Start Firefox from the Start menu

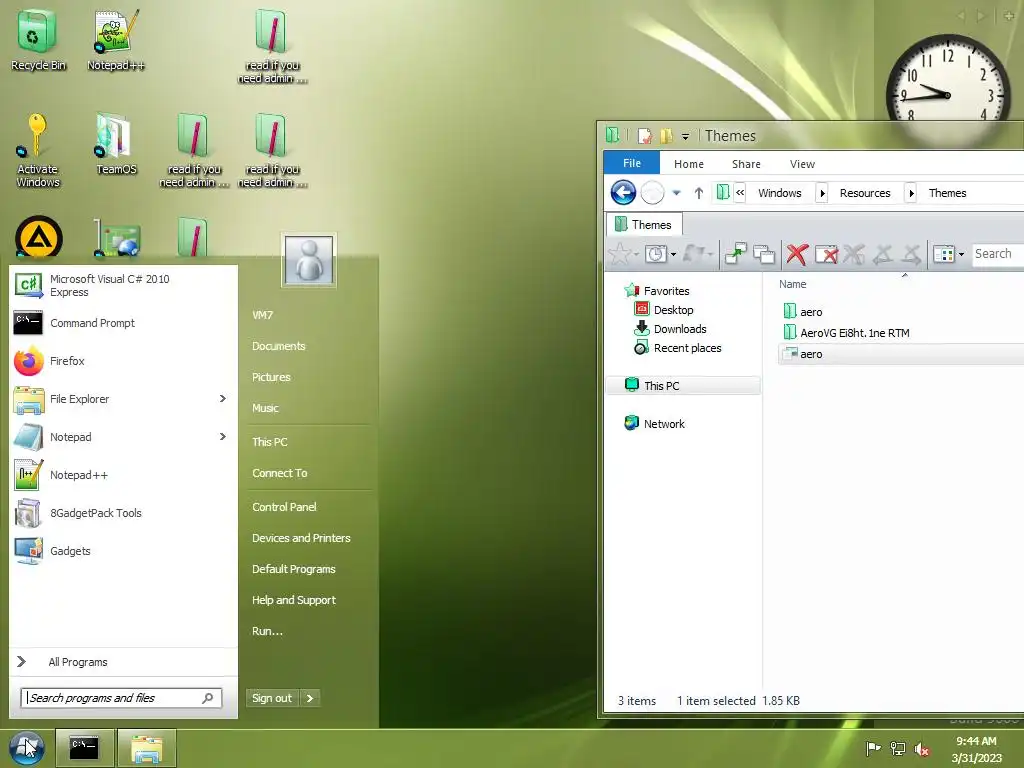click(123, 360)
